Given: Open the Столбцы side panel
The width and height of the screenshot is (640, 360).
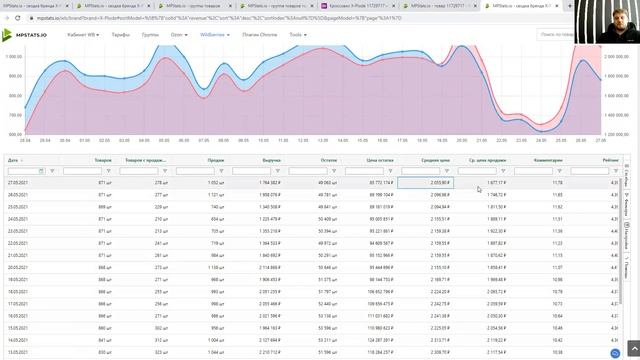Looking at the screenshot, I should tap(627, 176).
